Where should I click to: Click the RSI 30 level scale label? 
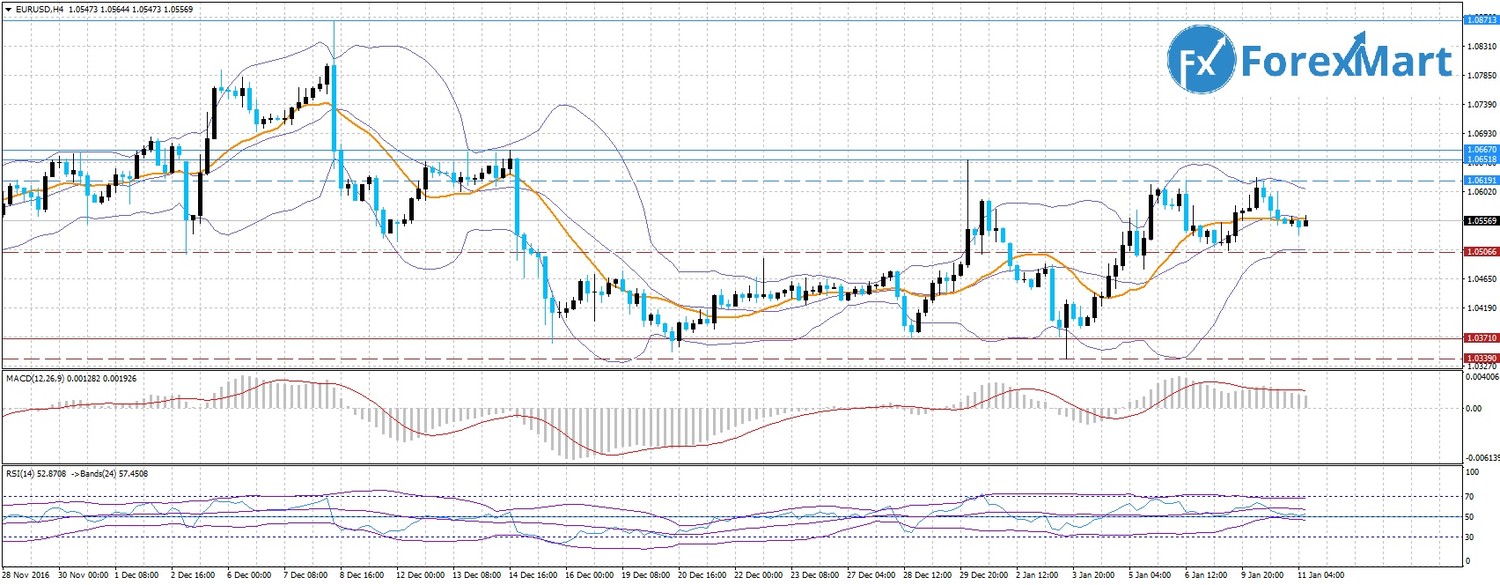[1471, 537]
